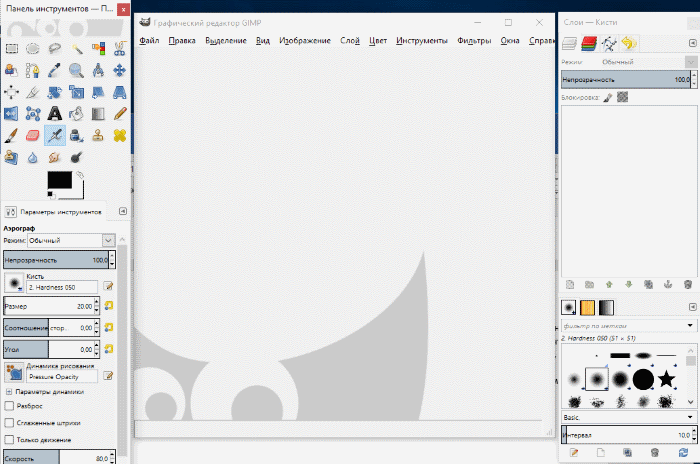Activate the Text tool

click(55, 114)
